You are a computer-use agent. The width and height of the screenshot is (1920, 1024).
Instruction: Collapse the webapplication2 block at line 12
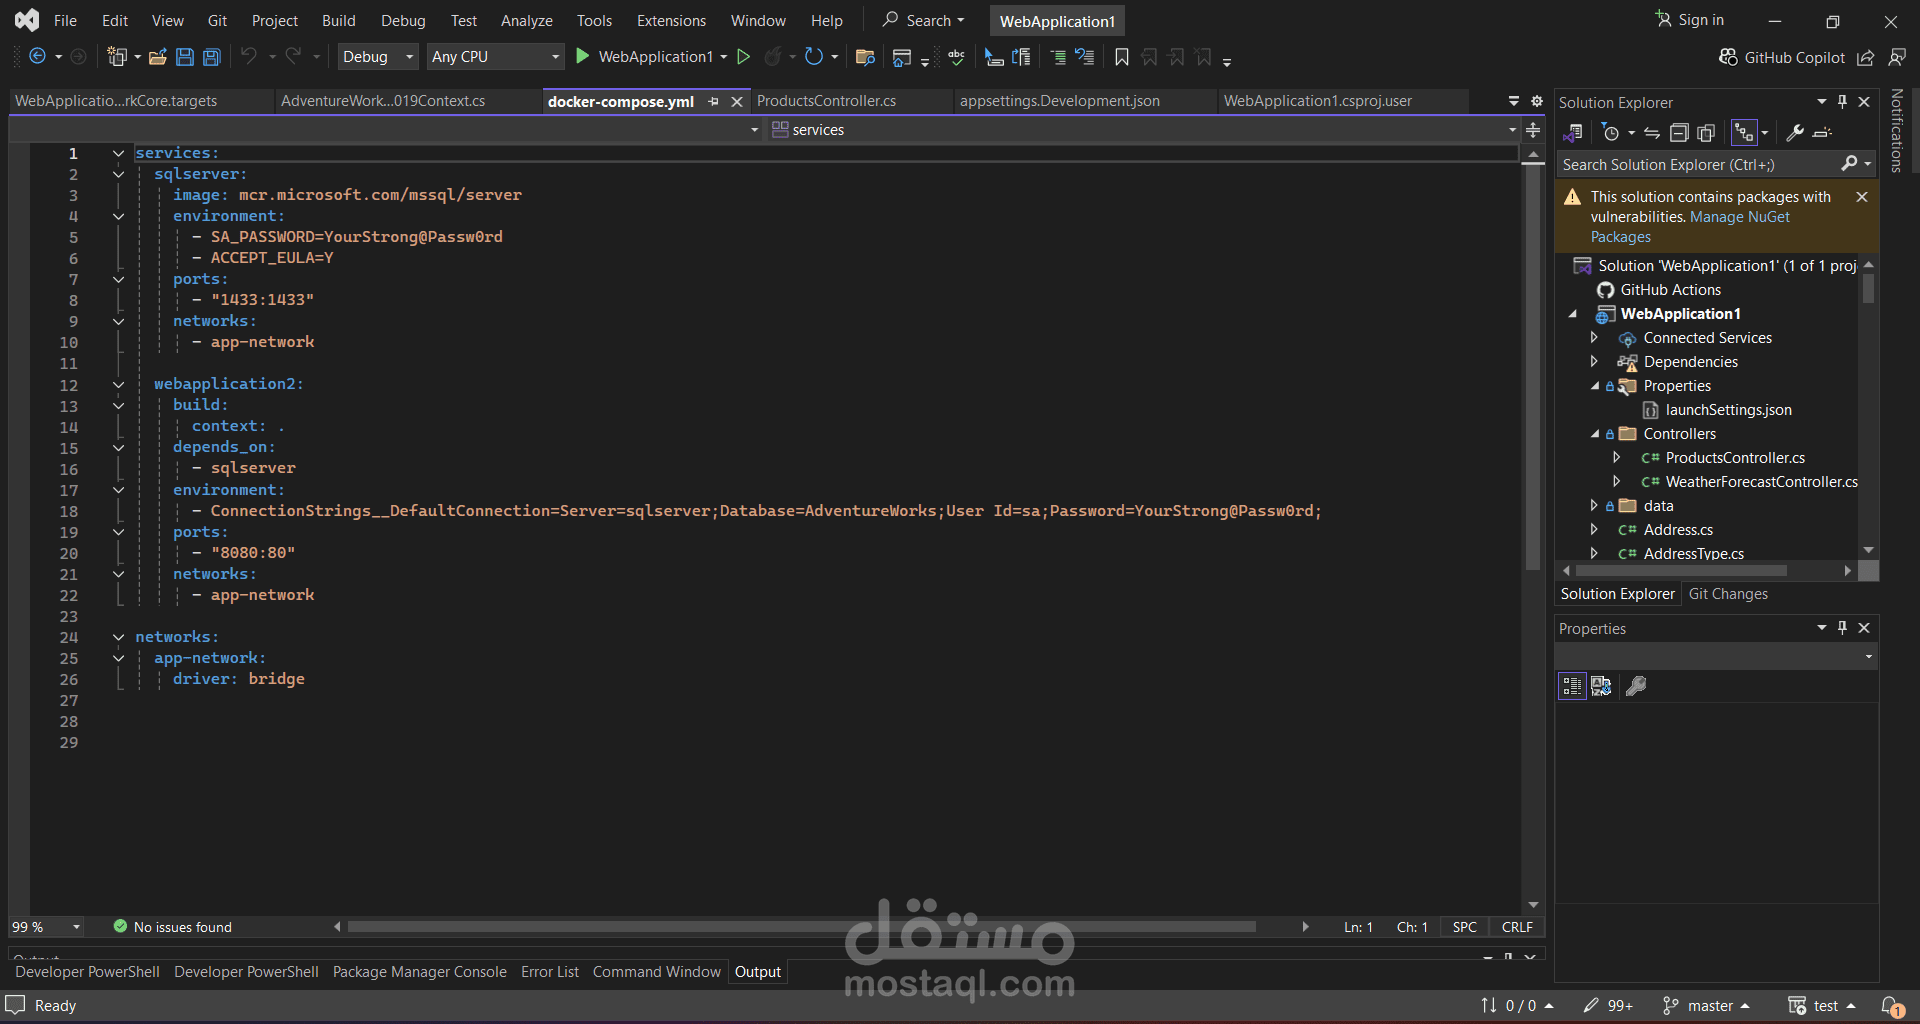[x=118, y=384]
